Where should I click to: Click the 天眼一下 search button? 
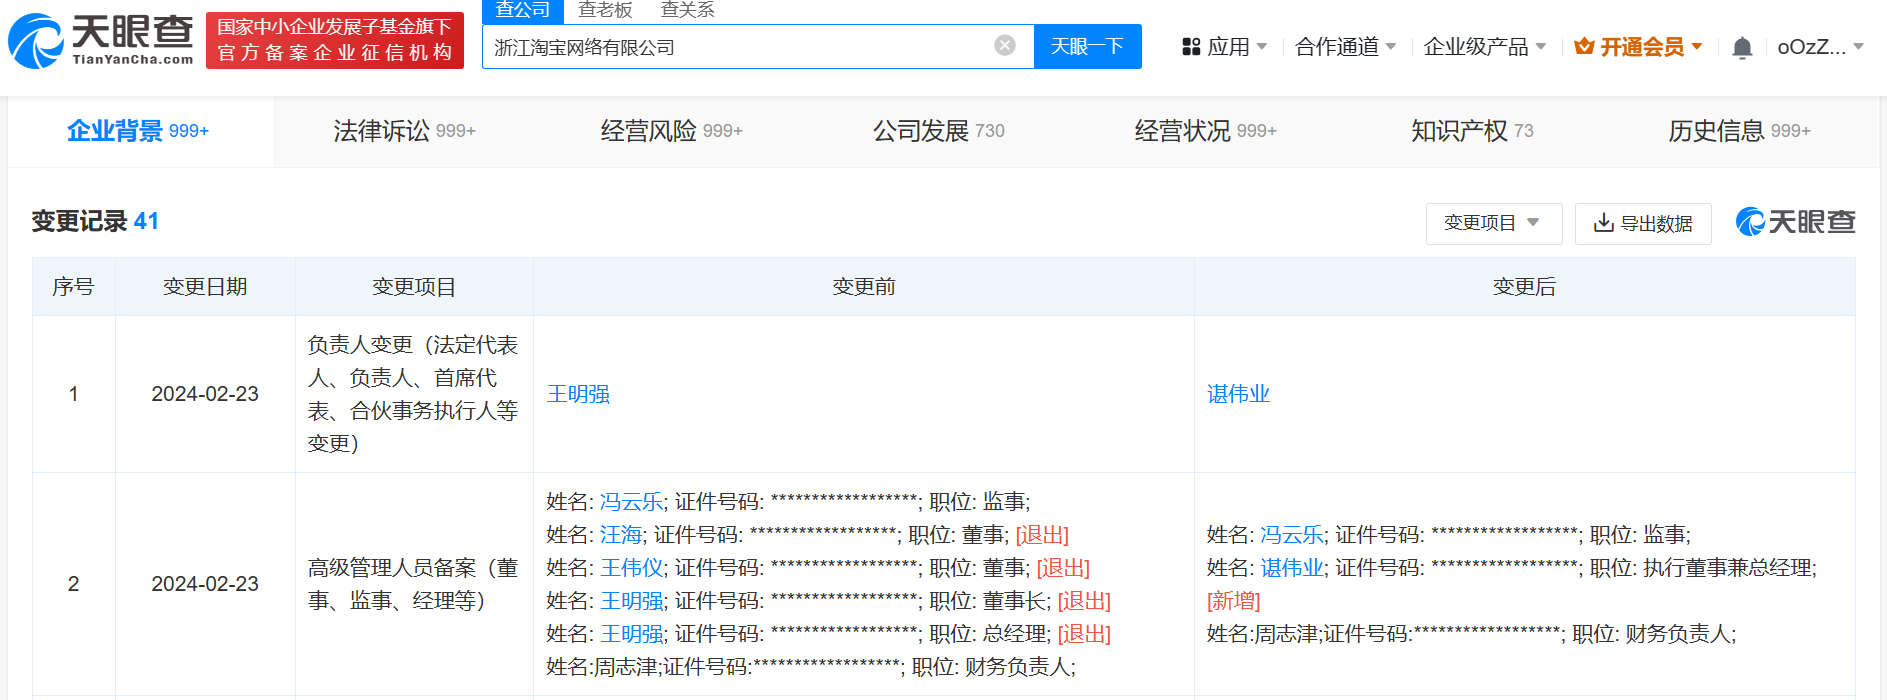coord(1087,46)
